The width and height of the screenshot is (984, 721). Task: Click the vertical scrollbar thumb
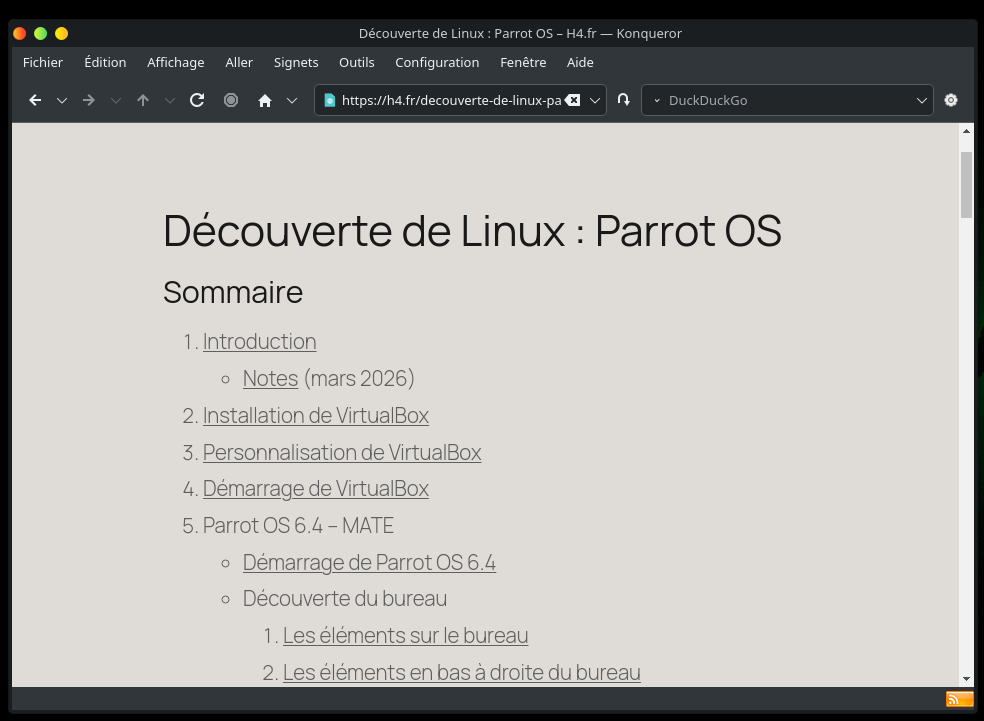(x=966, y=184)
